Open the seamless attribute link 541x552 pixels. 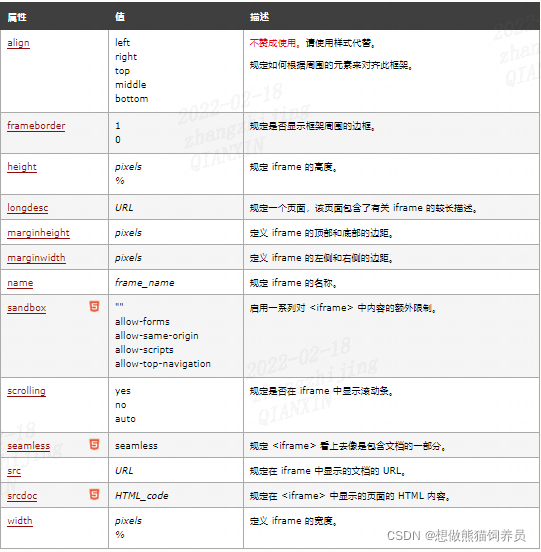(x=29, y=446)
